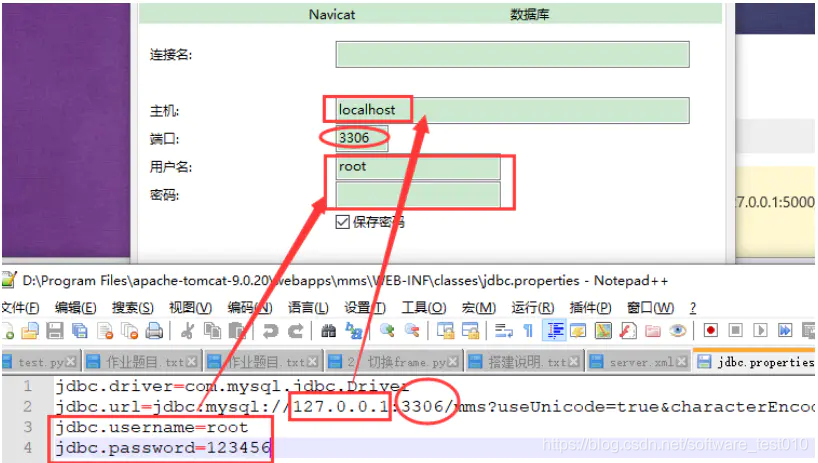The height and width of the screenshot is (463, 818).
Task: Select the Navicat tab in connection dialog
Action: [332, 15]
